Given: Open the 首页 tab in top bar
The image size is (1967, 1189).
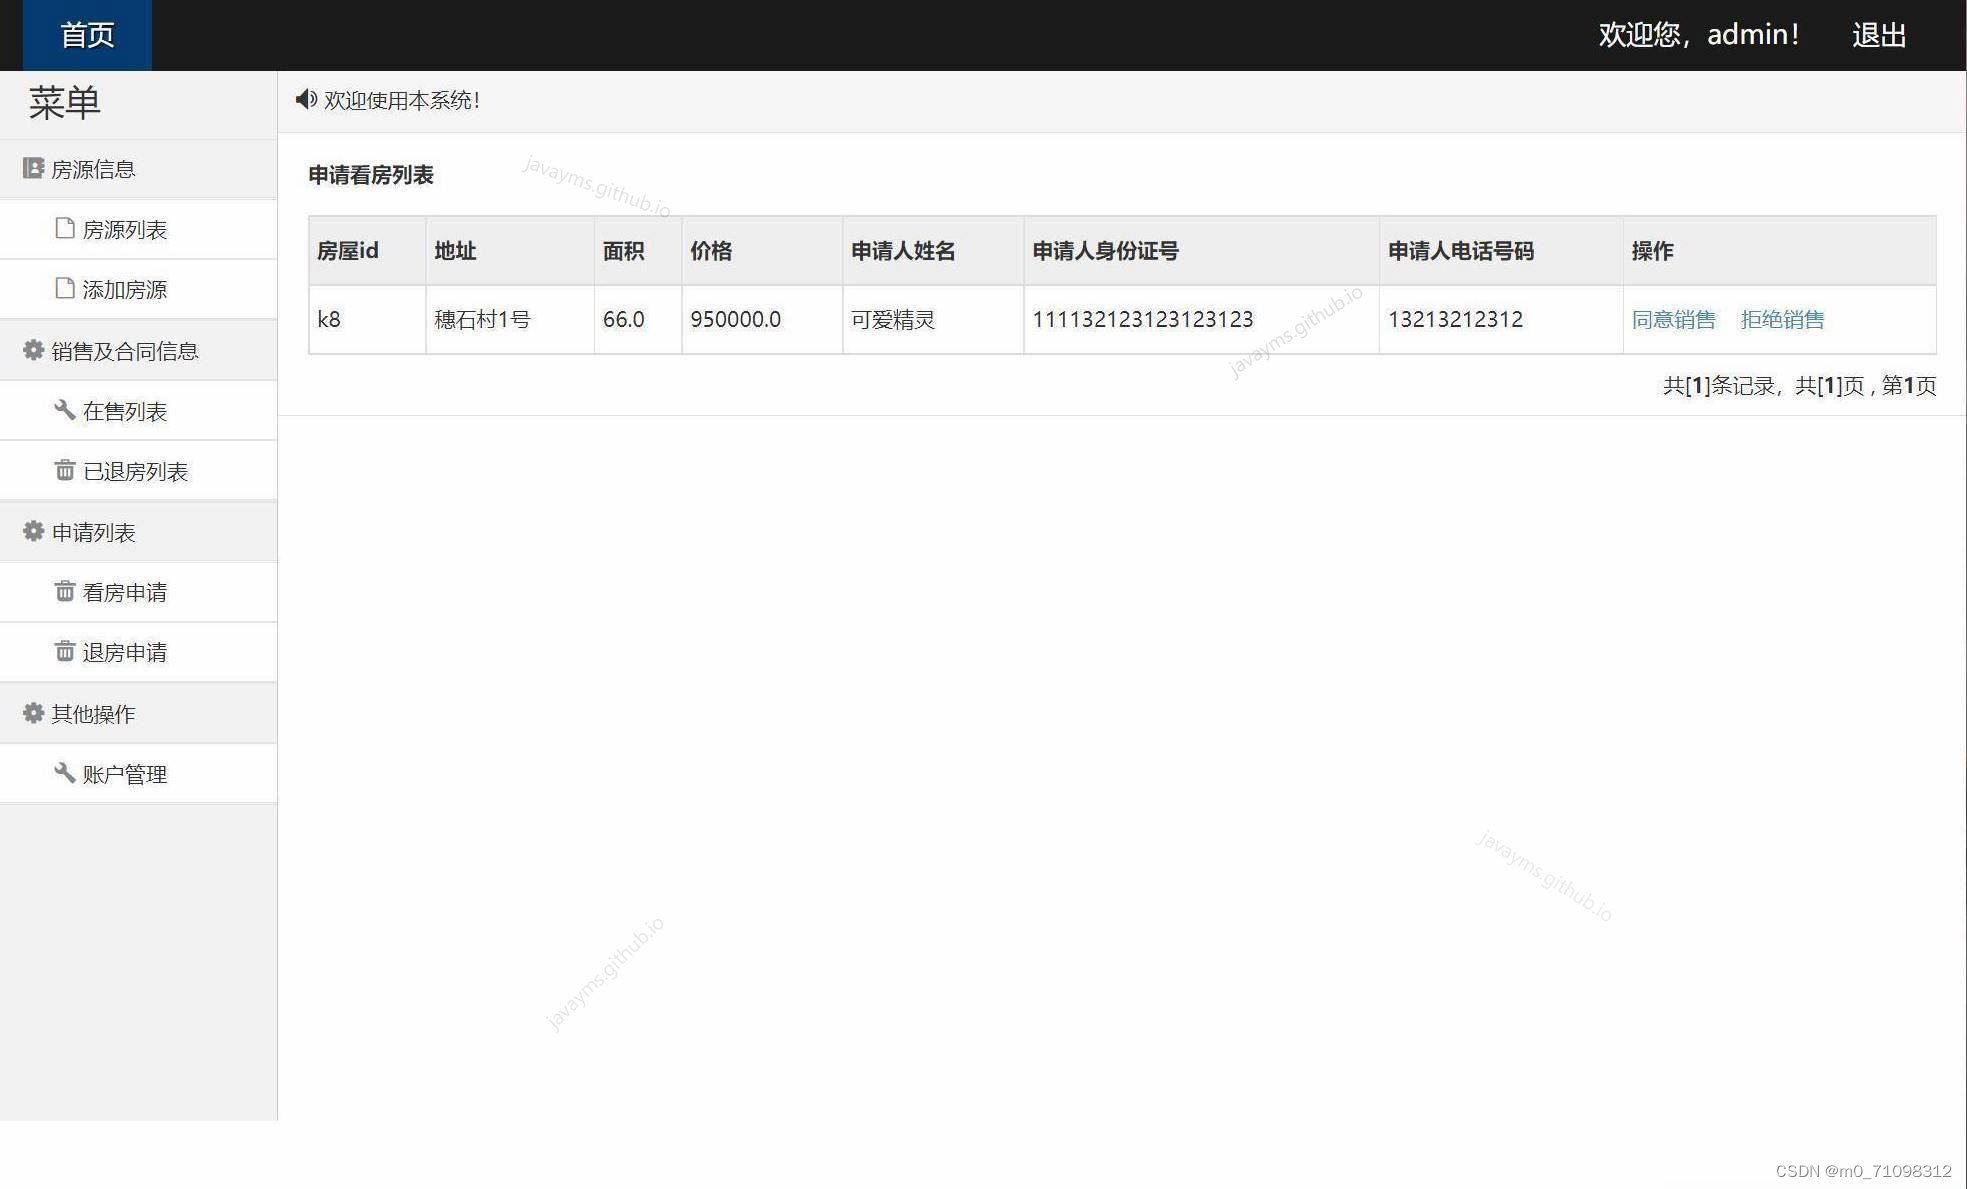Looking at the screenshot, I should pyautogui.click(x=87, y=35).
